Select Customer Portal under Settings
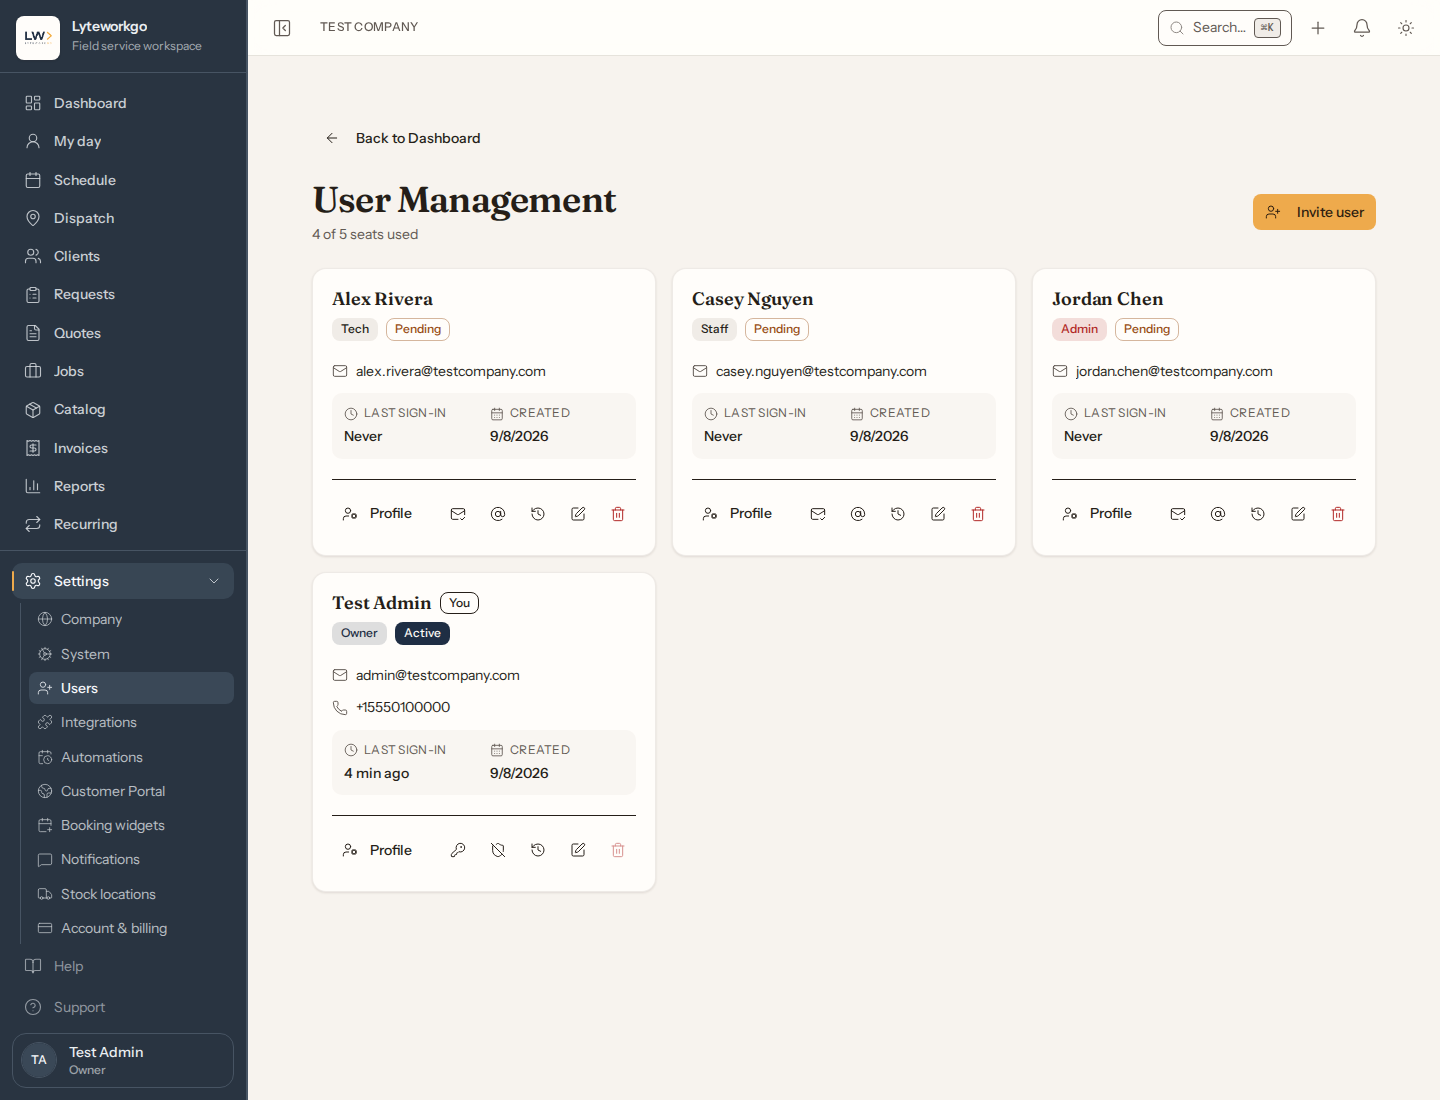Screen dimensions: 1440x1100 (x=131, y=791)
